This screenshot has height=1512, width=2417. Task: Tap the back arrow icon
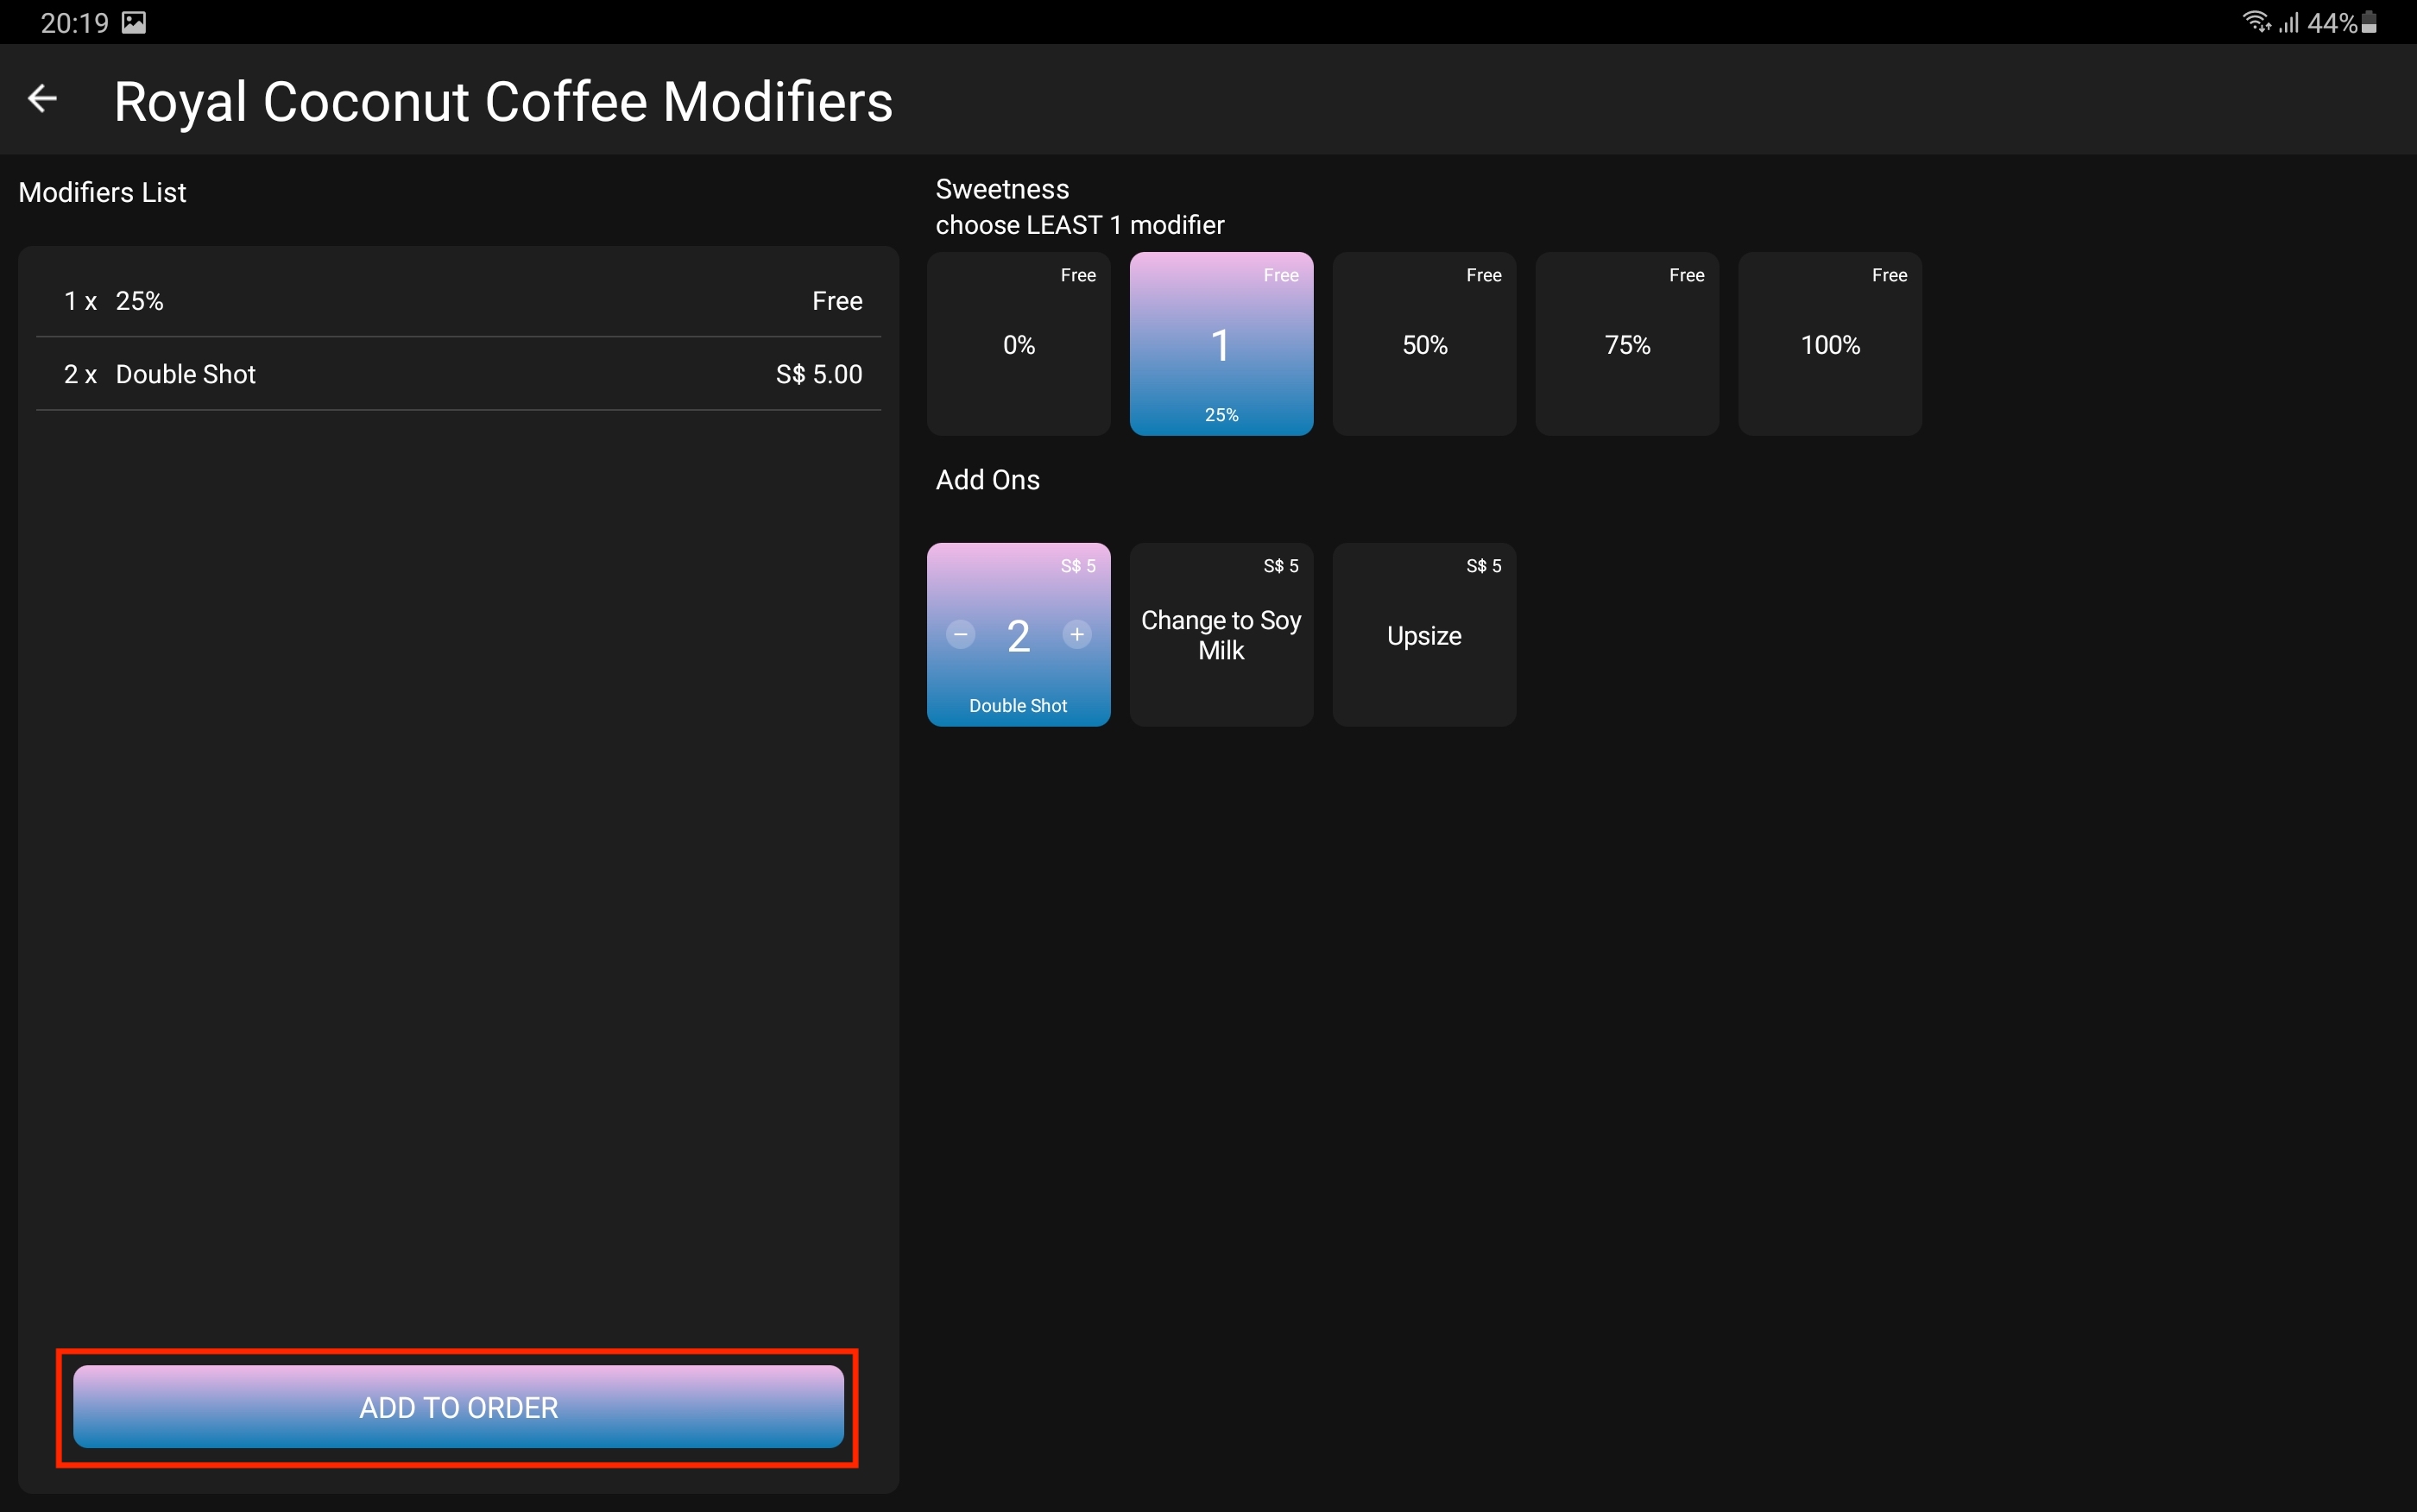coord(42,99)
